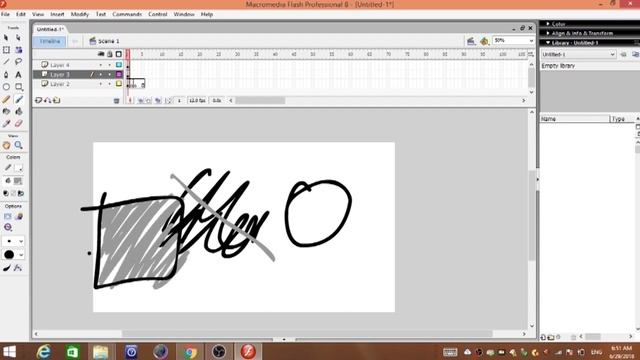Screen dimensions: 640x360
Task: Select the Oval tool
Action: 6,87
